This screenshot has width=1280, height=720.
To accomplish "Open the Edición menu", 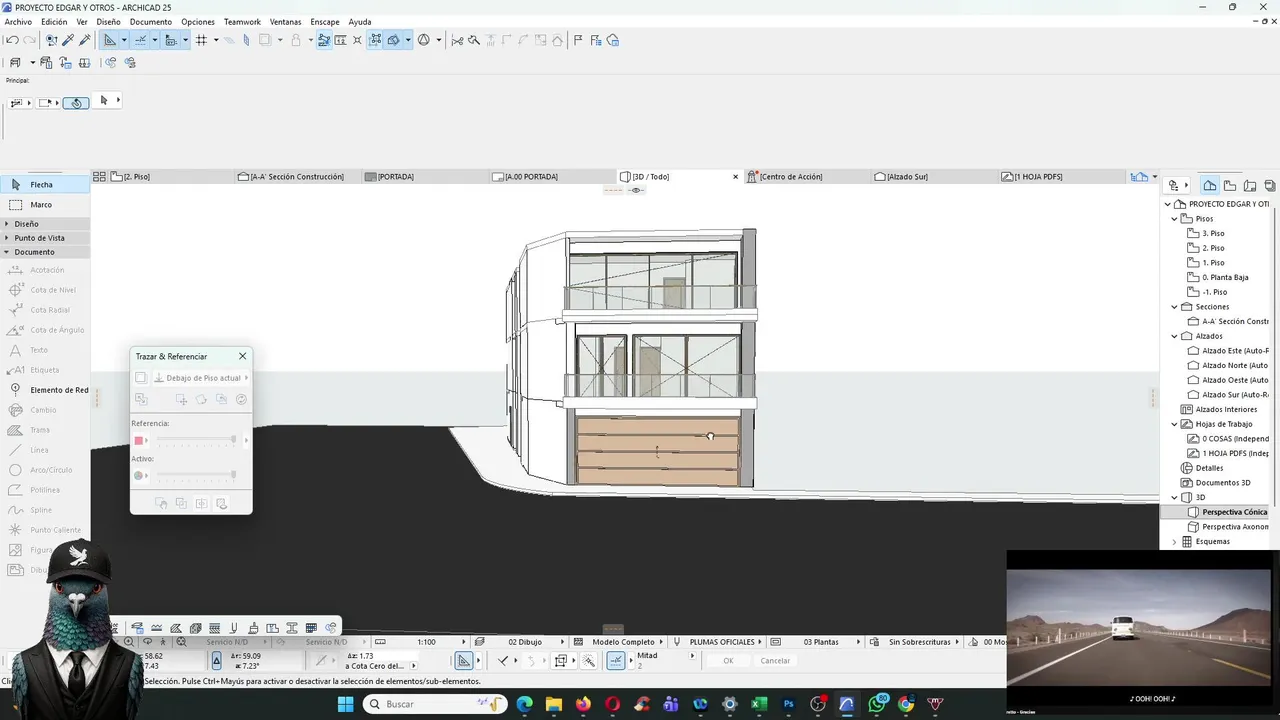I will pos(54,22).
